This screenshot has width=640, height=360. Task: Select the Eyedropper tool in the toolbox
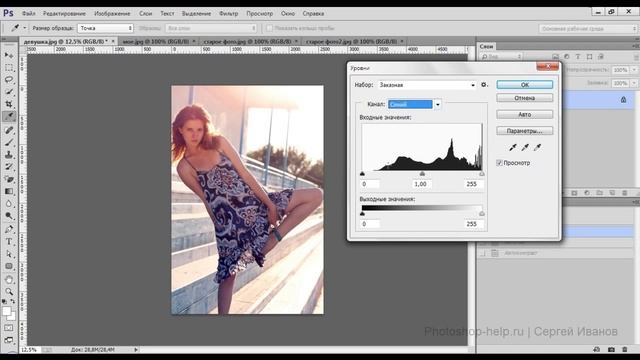pyautogui.click(x=9, y=117)
